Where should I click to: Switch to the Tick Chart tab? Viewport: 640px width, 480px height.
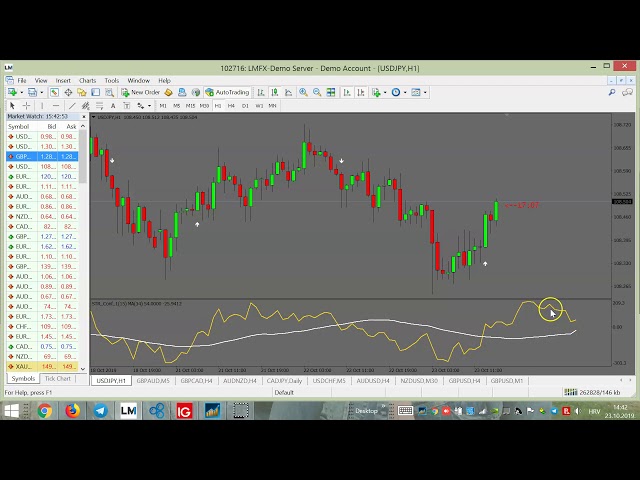coord(58,379)
